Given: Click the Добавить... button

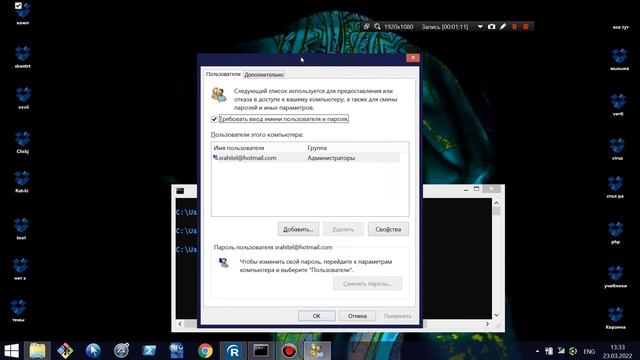Looking at the screenshot, I should 298,229.
